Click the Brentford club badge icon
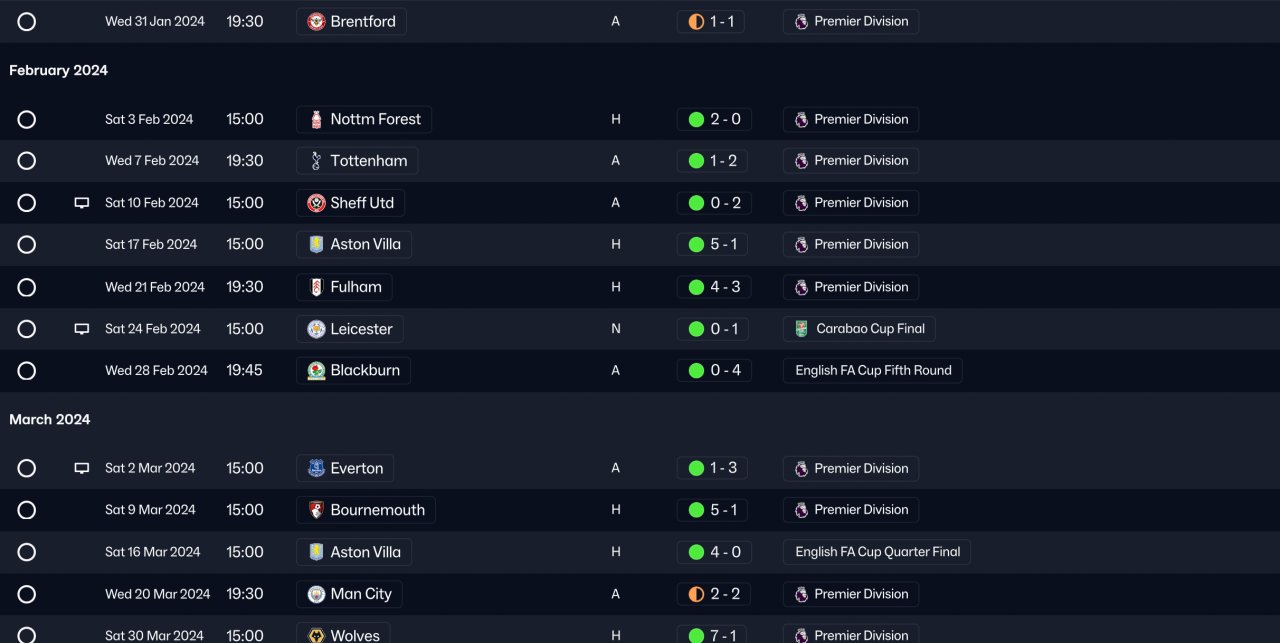The image size is (1280, 643). [x=316, y=21]
